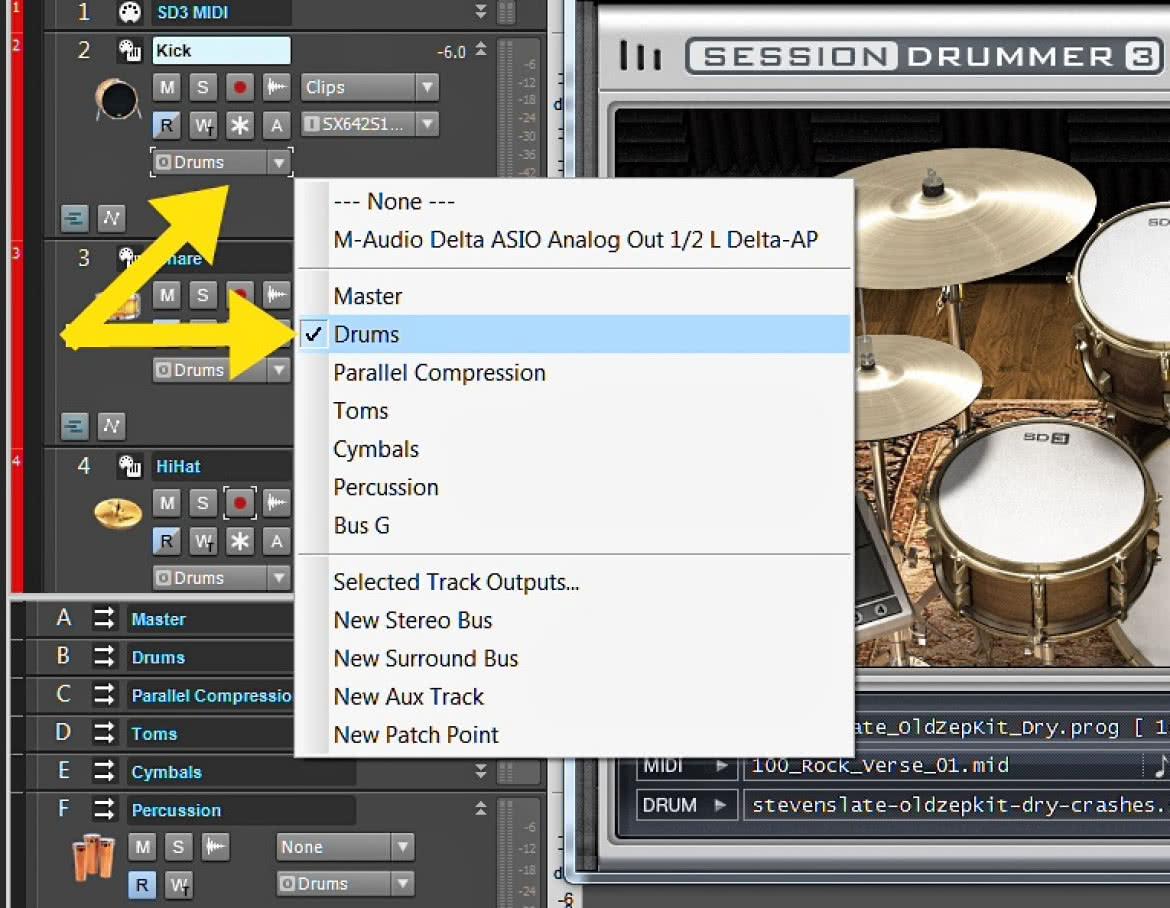Arm the HiHat track for recording
The width and height of the screenshot is (1170, 908).
point(240,503)
